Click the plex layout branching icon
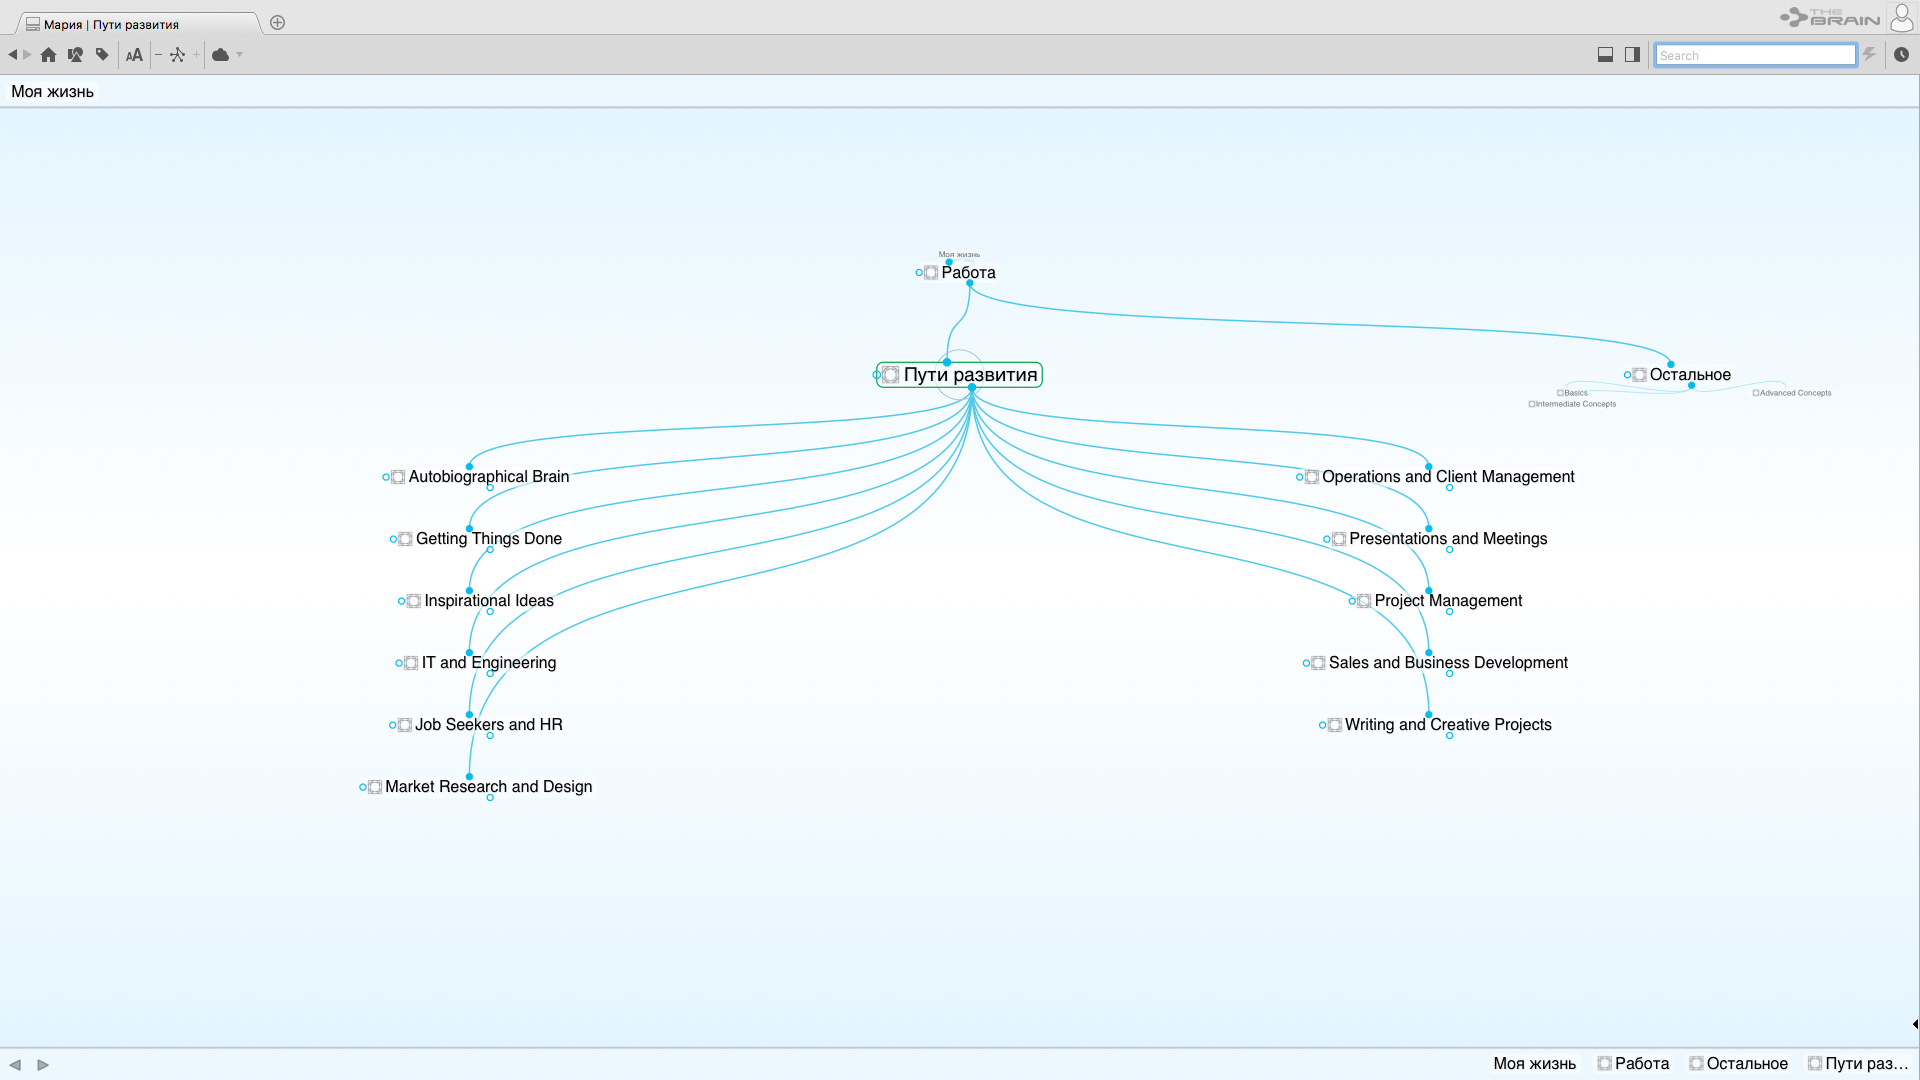1920x1080 pixels. point(177,55)
